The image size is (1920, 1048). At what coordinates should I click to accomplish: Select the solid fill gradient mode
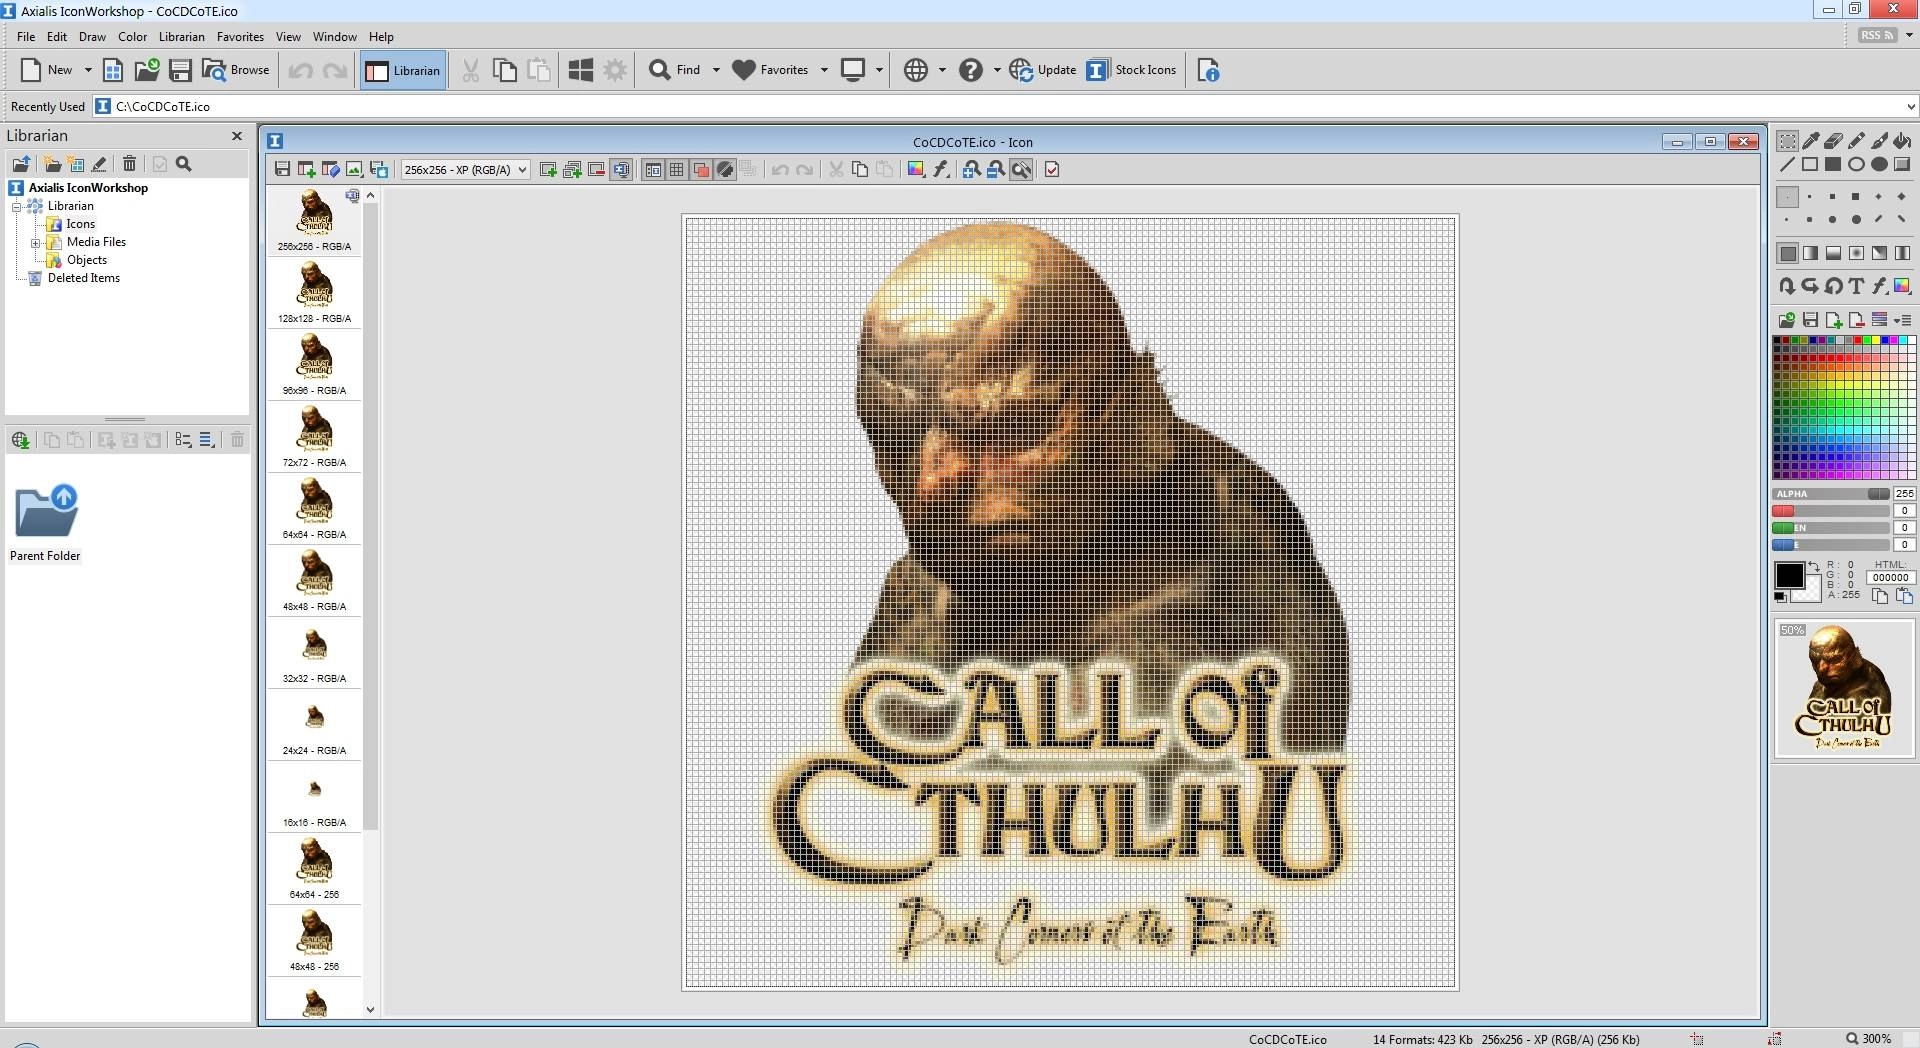pos(1787,253)
